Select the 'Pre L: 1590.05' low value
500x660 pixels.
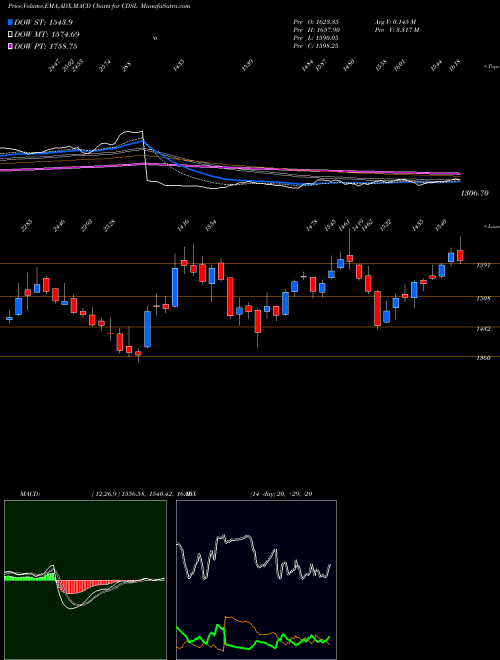tap(316, 38)
